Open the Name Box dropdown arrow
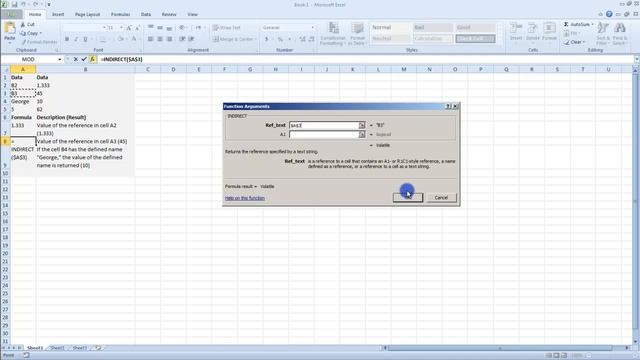The height and width of the screenshot is (360, 640). point(60,60)
